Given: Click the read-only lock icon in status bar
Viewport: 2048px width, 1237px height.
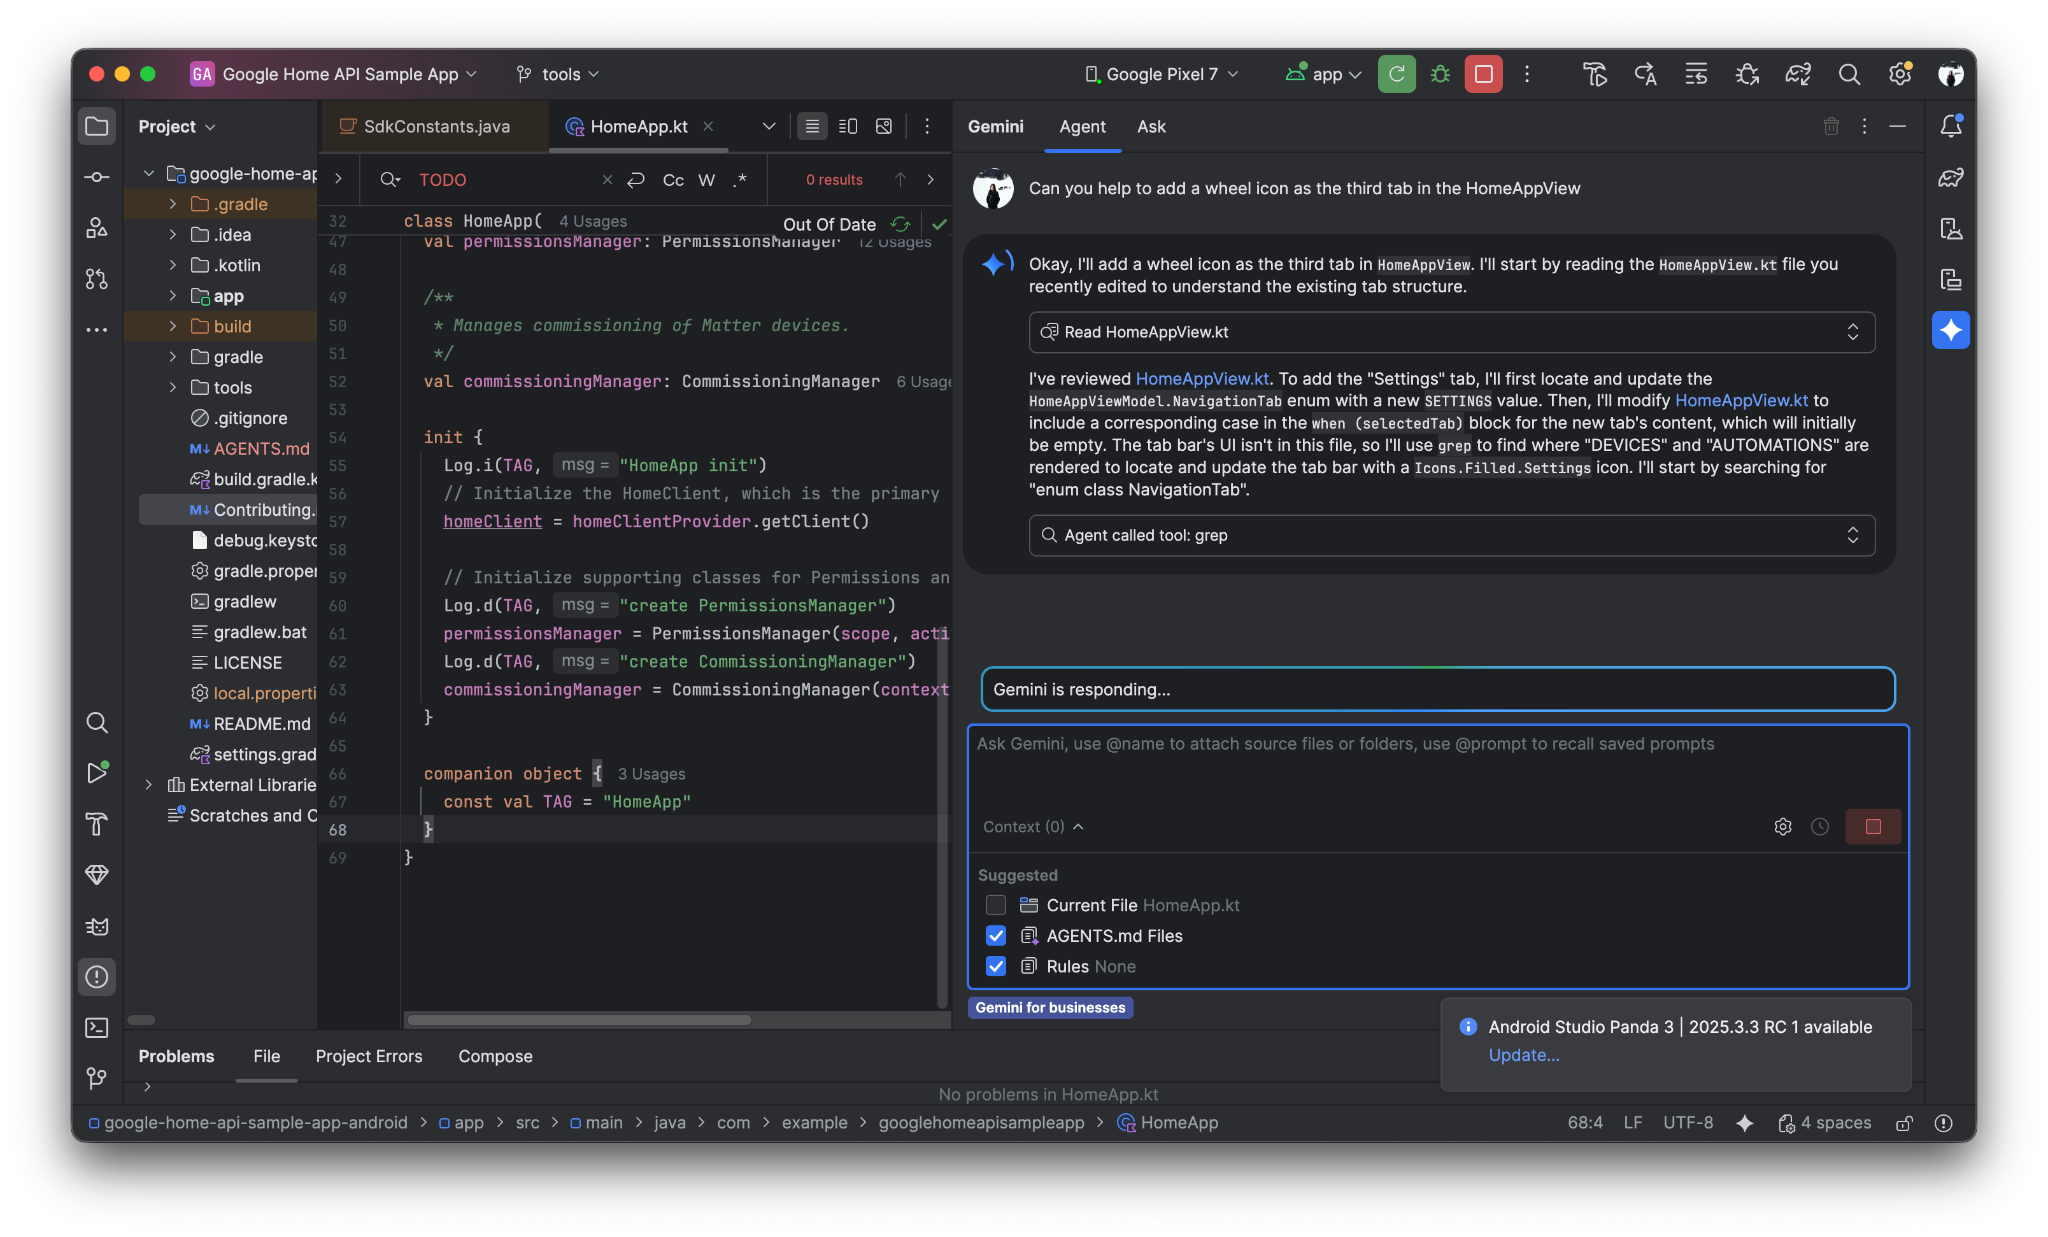Looking at the screenshot, I should tap(1905, 1123).
